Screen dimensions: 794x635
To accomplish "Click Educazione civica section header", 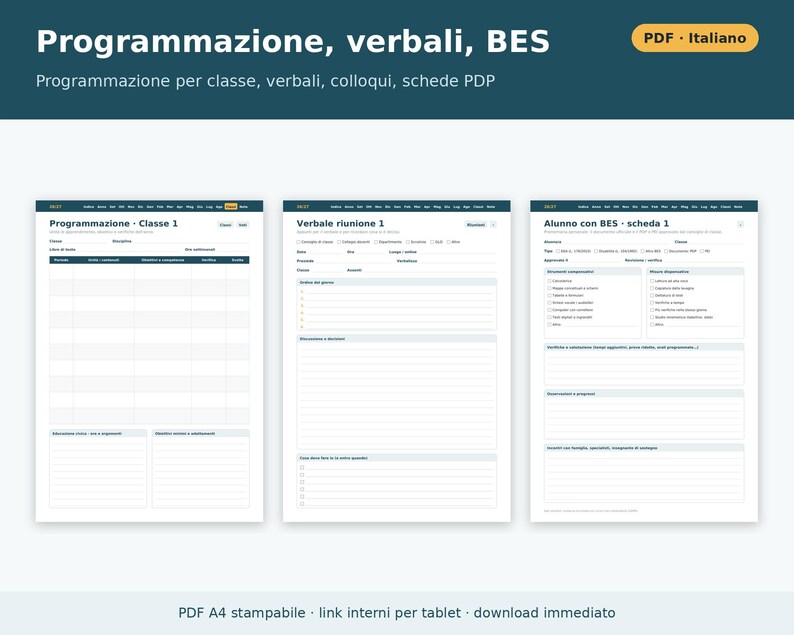I will (x=98, y=433).
